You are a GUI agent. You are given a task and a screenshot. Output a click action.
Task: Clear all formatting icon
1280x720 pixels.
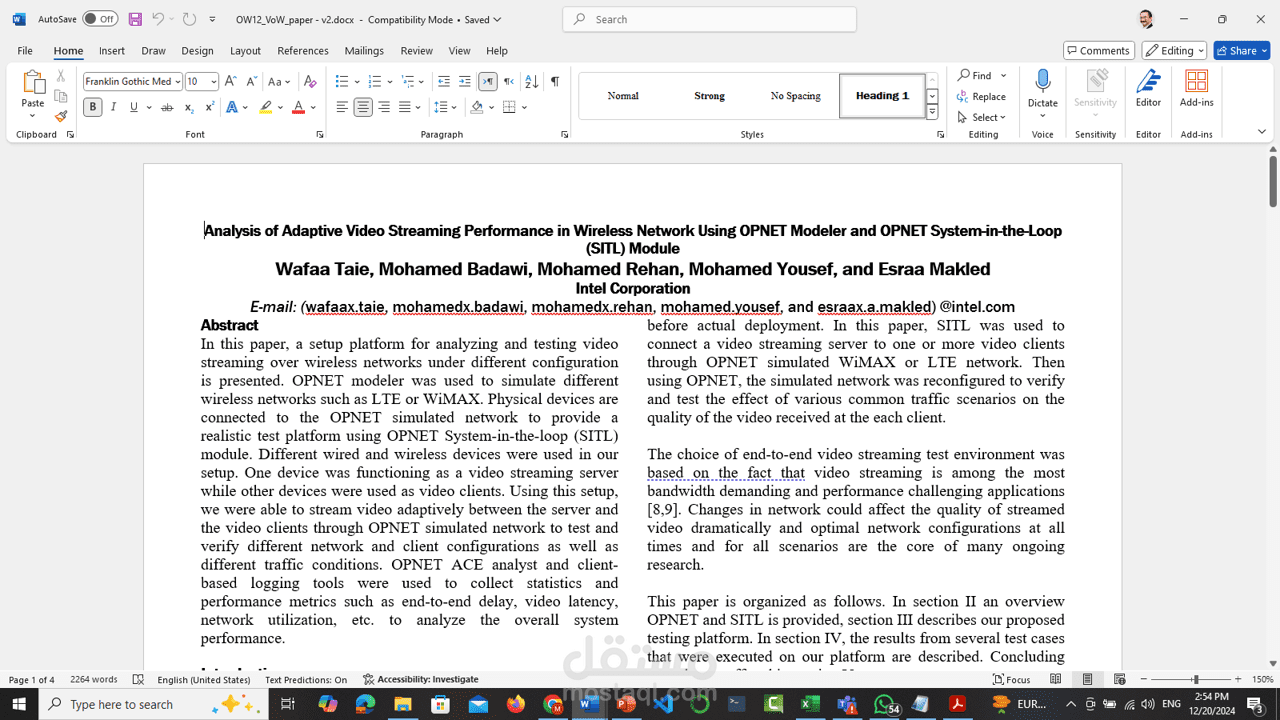point(310,82)
